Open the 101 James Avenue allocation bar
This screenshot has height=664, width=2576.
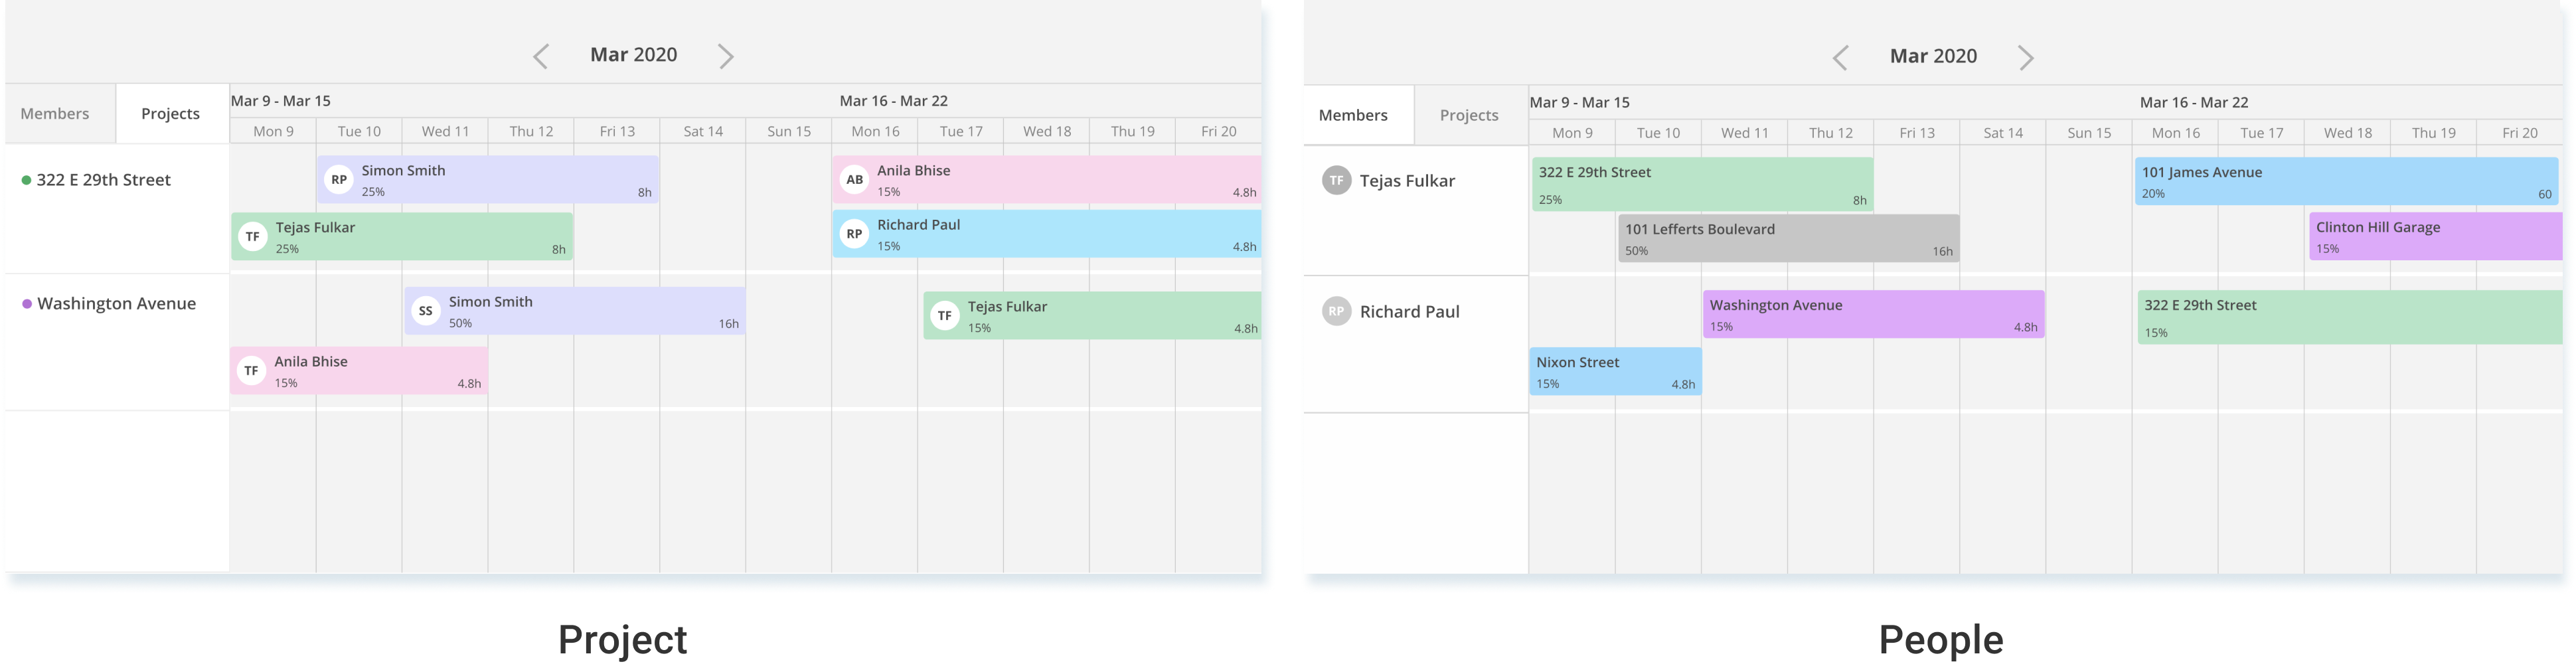tap(2346, 182)
